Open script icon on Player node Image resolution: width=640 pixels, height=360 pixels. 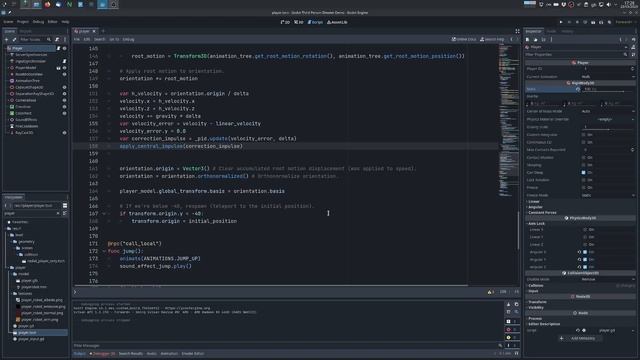pos(58,48)
